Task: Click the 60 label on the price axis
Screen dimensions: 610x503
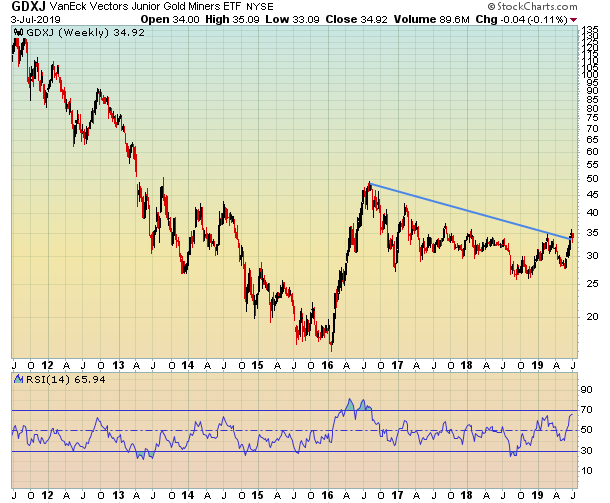Action: coord(592,152)
